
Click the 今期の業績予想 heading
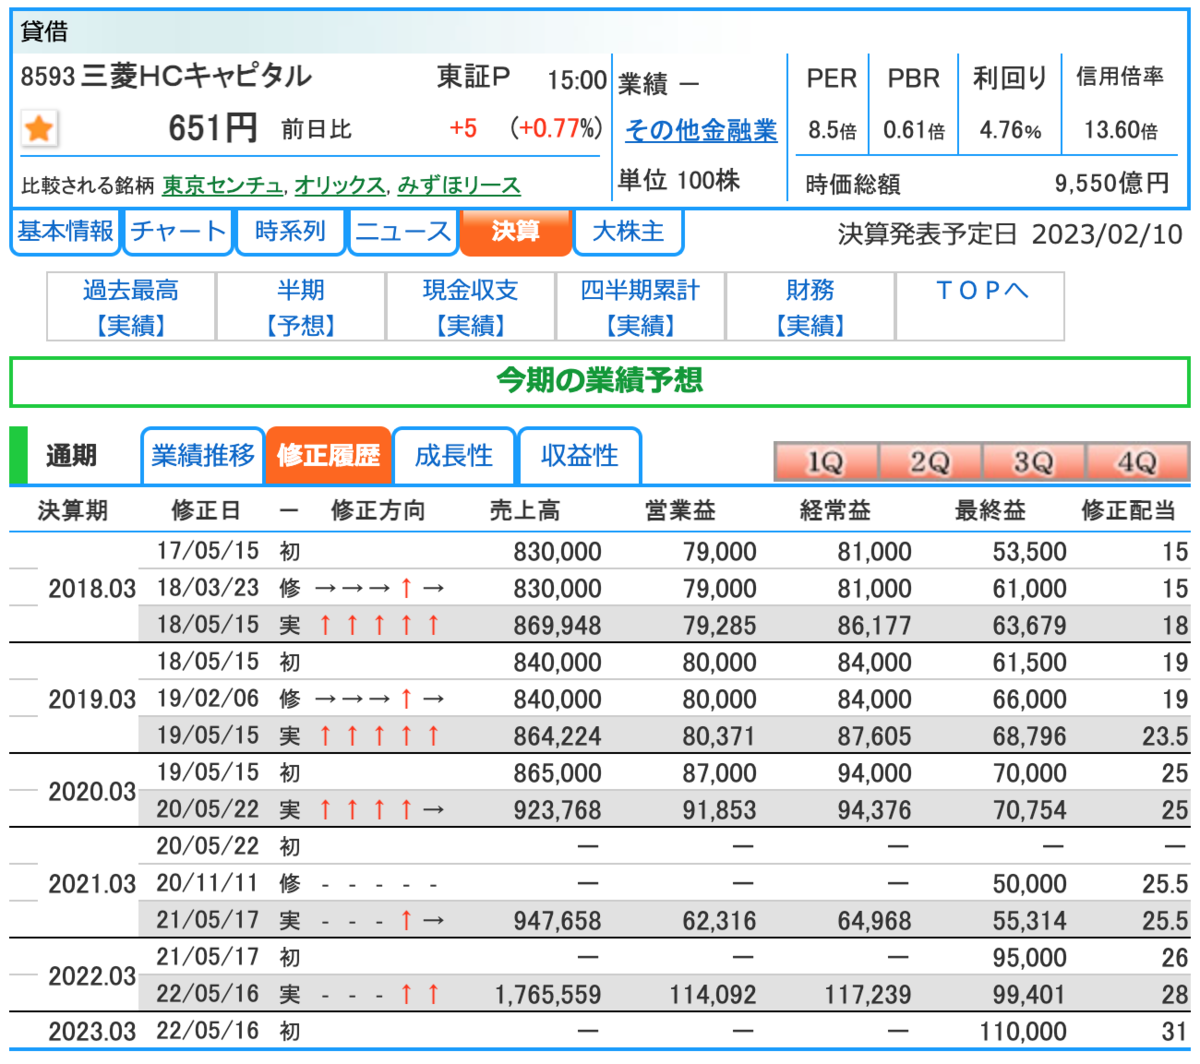600,381
